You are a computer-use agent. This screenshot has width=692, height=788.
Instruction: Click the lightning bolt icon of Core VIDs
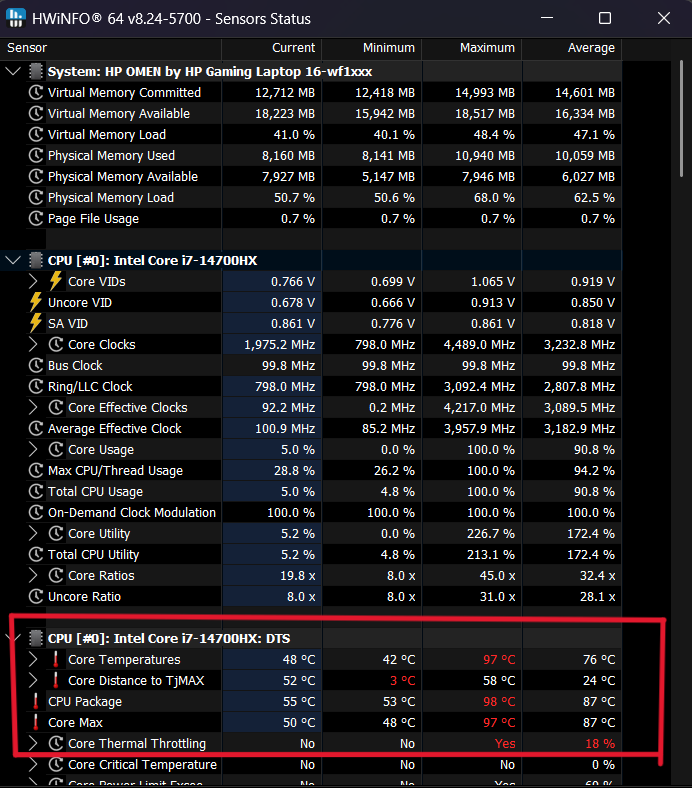[56, 281]
